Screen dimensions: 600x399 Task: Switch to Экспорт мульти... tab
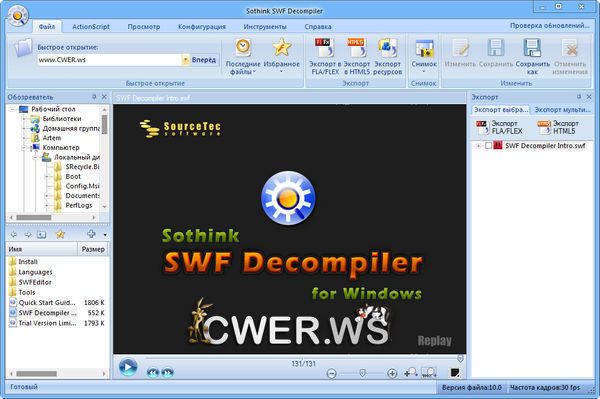click(562, 110)
